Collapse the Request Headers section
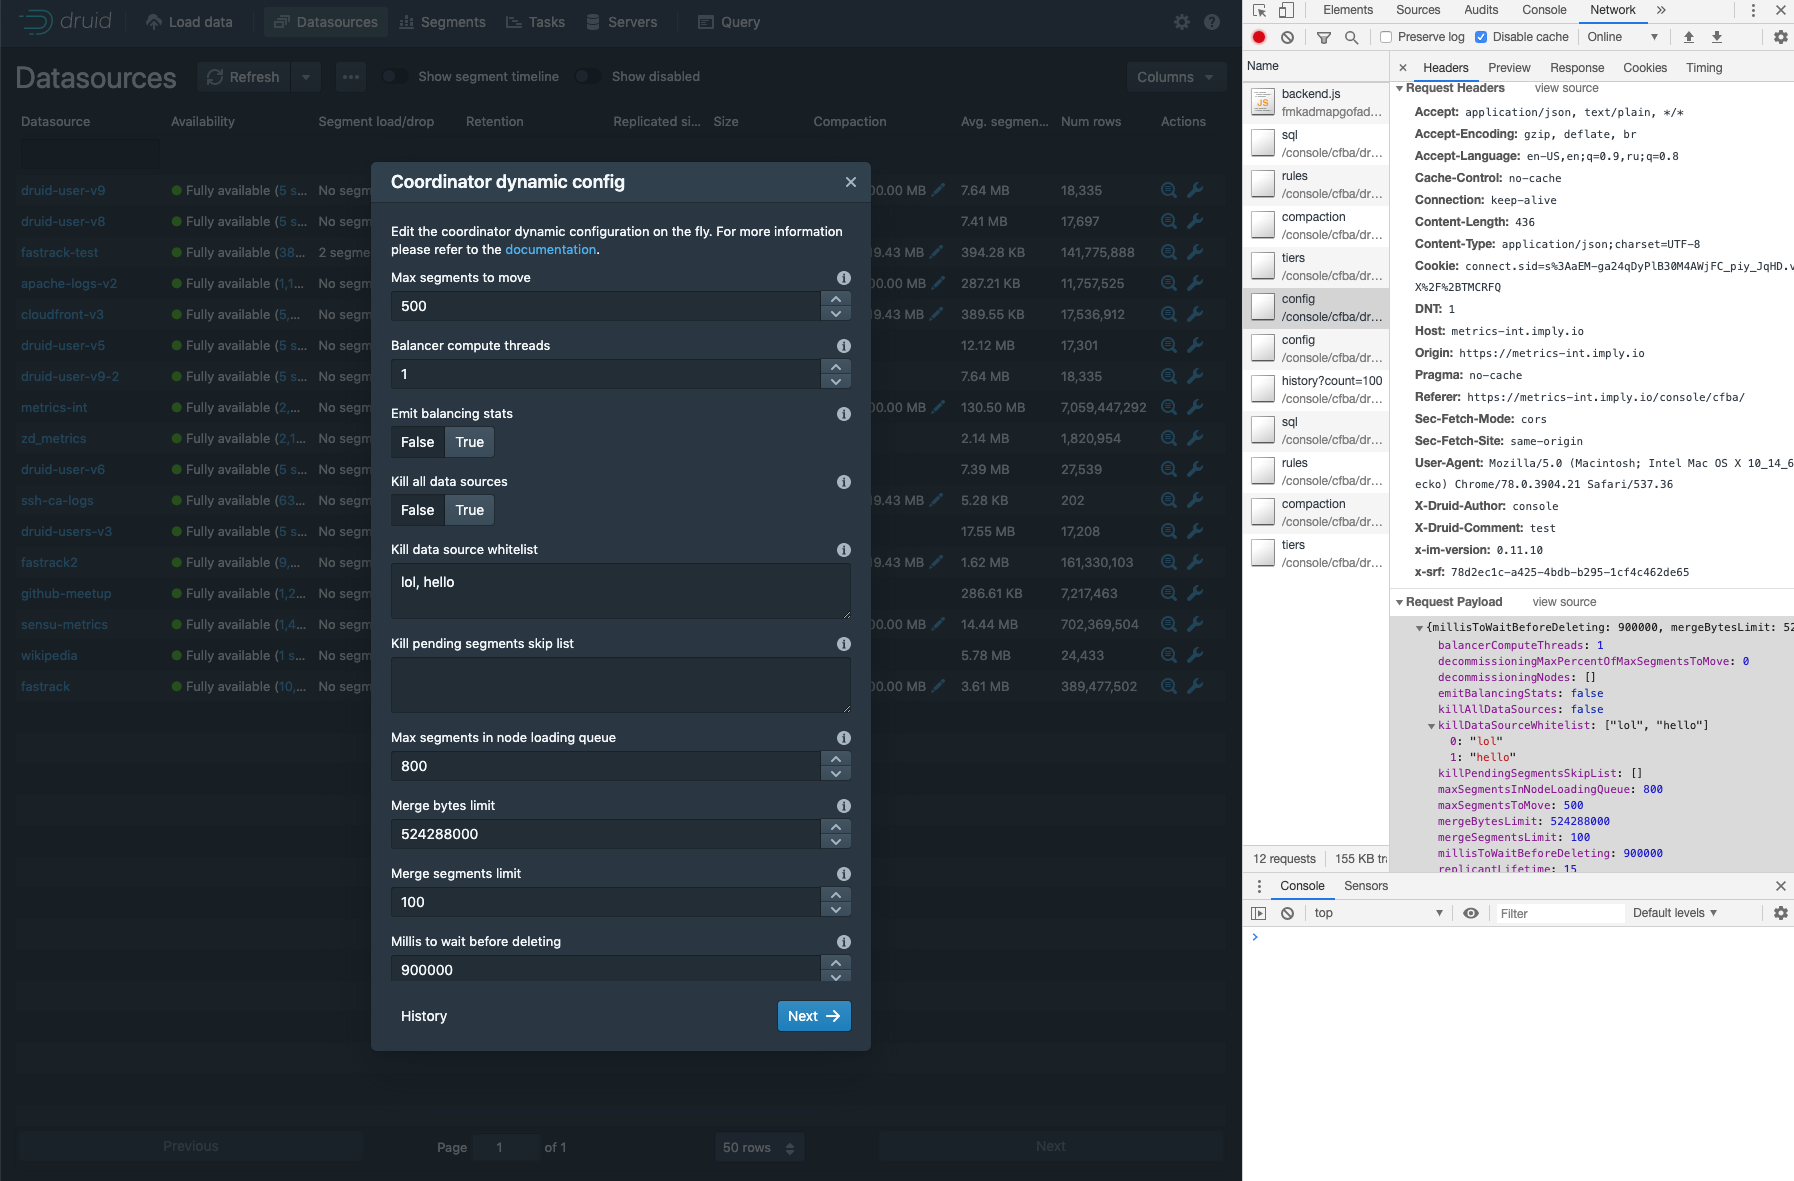1794x1181 pixels. [1400, 88]
